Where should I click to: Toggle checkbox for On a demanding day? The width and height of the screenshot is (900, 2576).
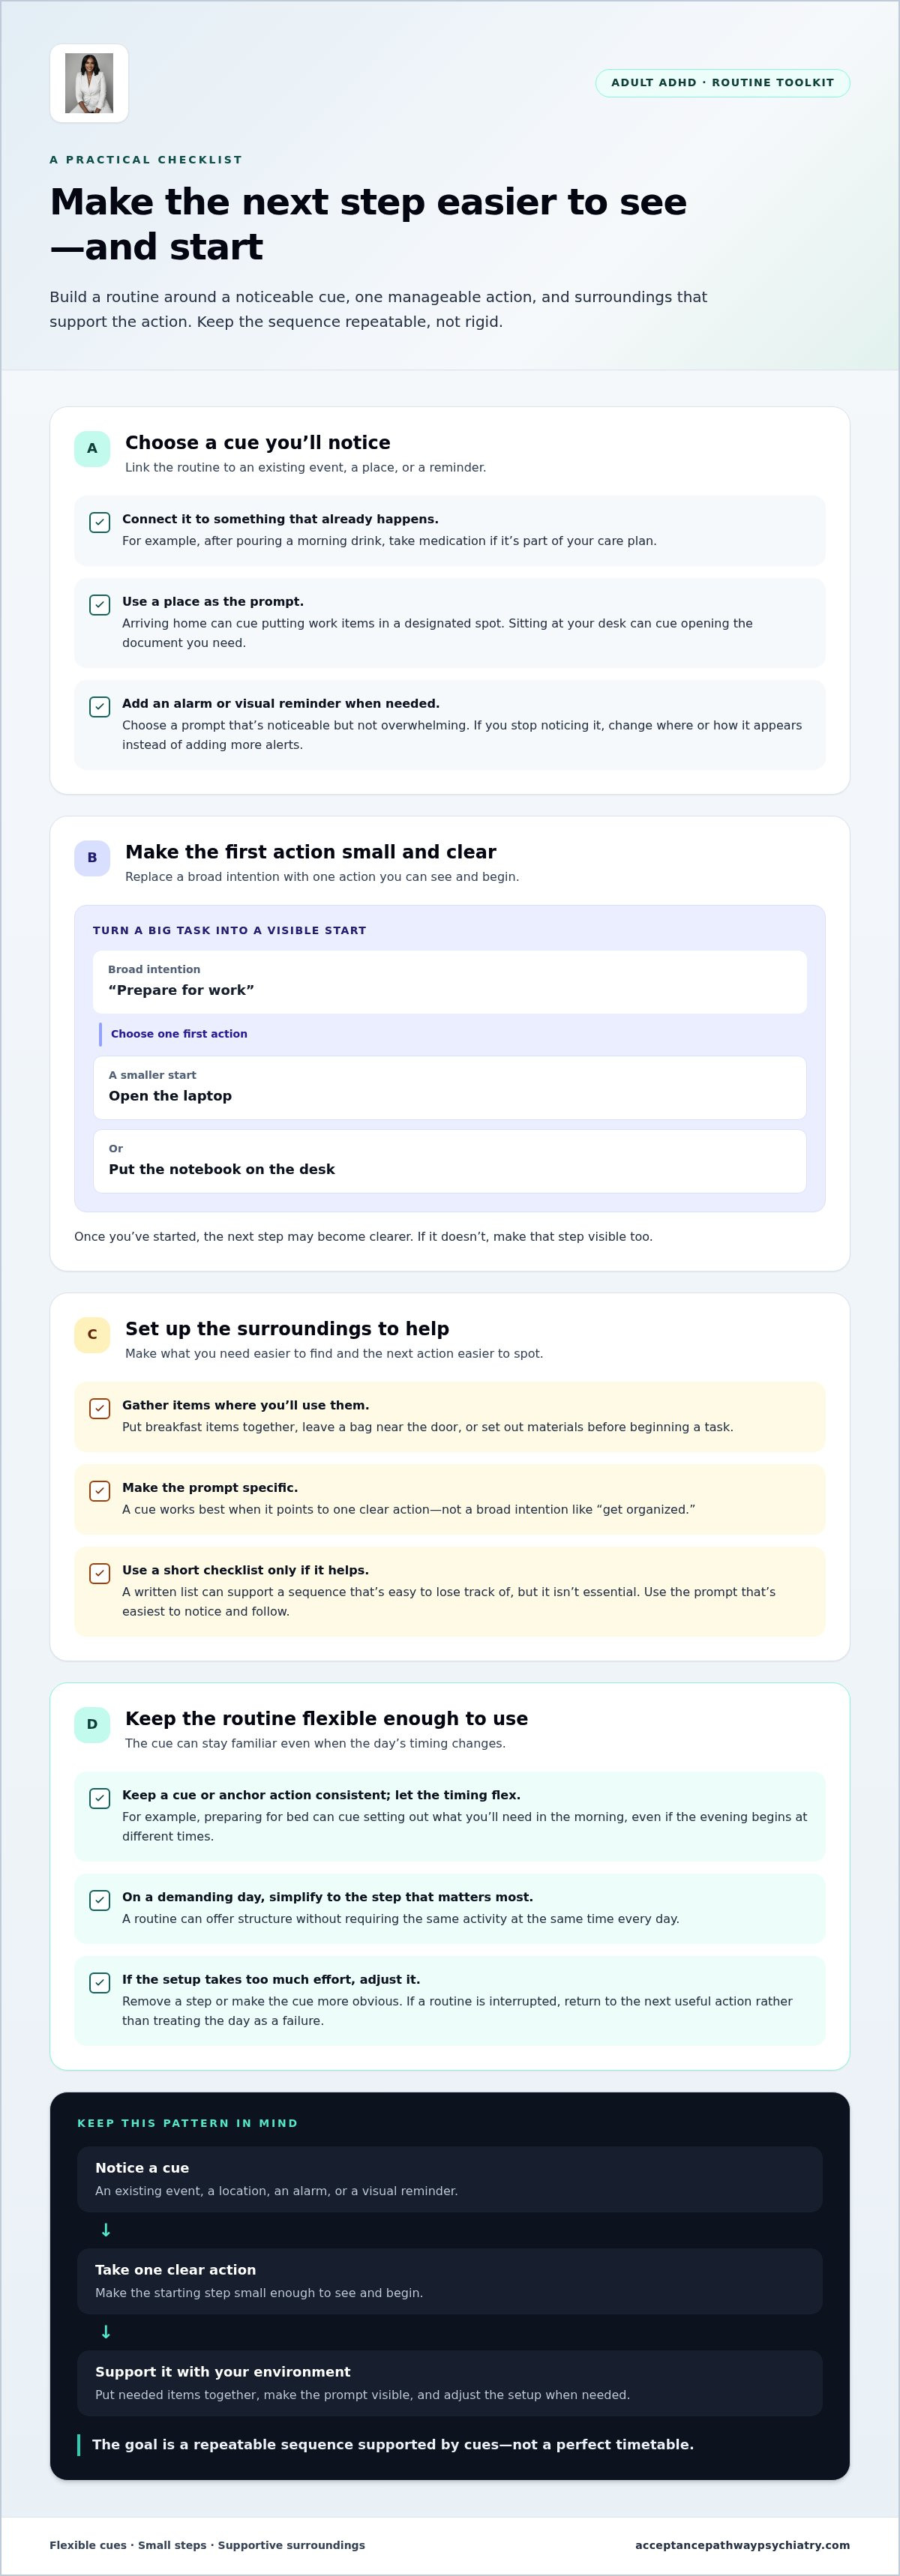point(100,1901)
